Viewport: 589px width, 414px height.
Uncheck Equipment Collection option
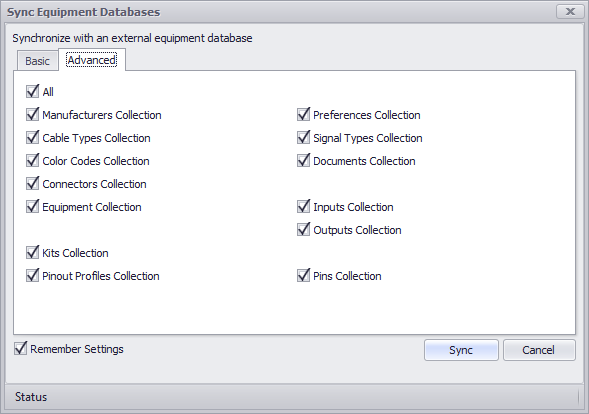(32, 207)
